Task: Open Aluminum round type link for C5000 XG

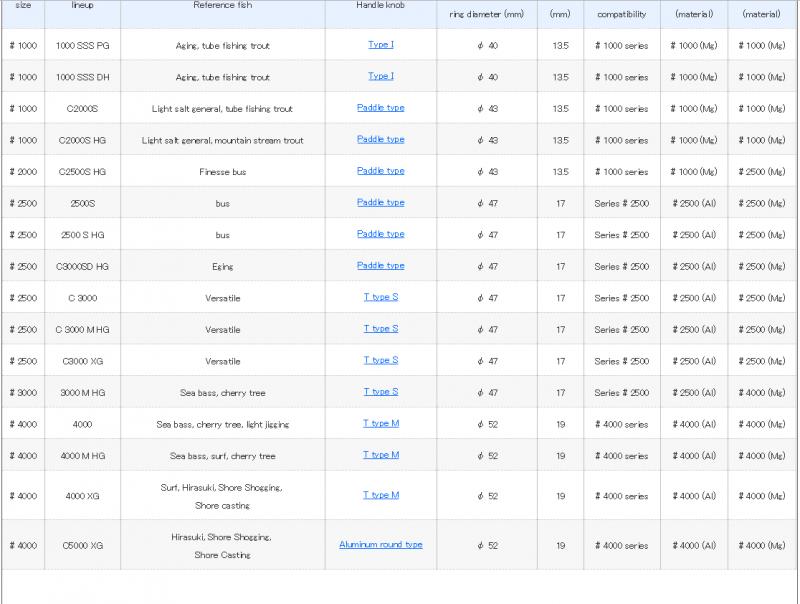Action: pos(380,544)
